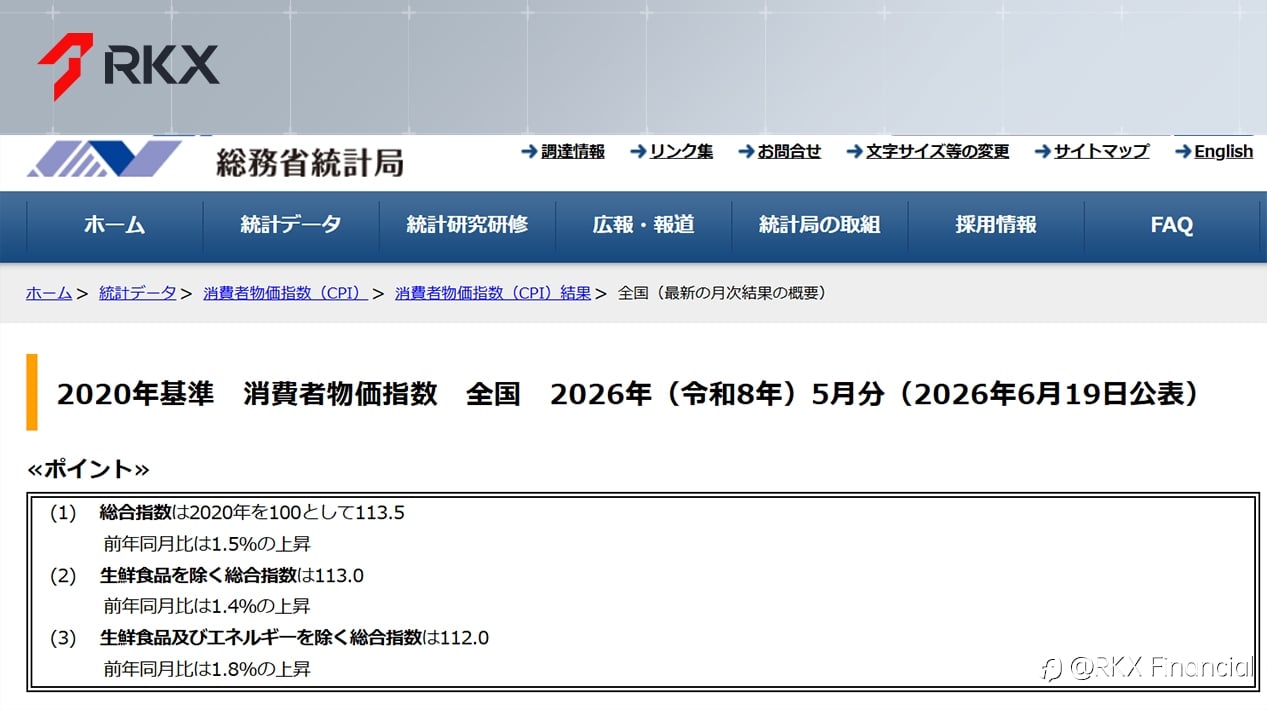This screenshot has height=710, width=1267.
Task: Click the ≪ポイント≫ heading
Action: tap(88, 469)
